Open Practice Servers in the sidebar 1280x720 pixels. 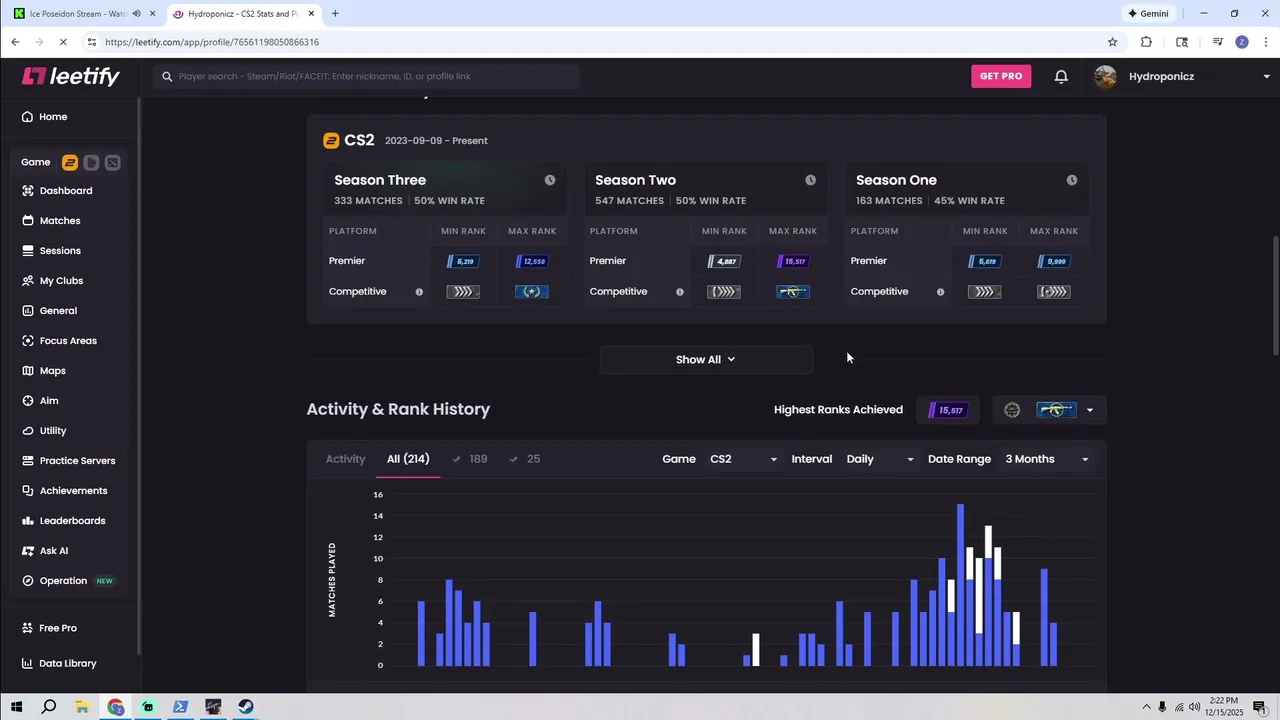(x=77, y=461)
